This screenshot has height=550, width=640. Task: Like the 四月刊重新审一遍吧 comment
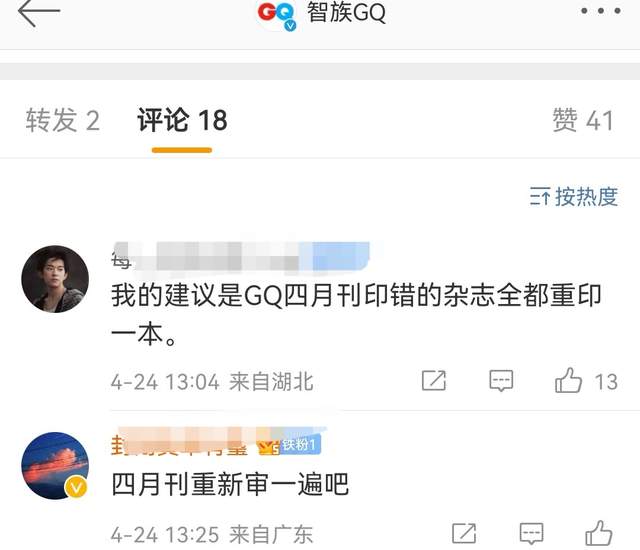tap(599, 533)
